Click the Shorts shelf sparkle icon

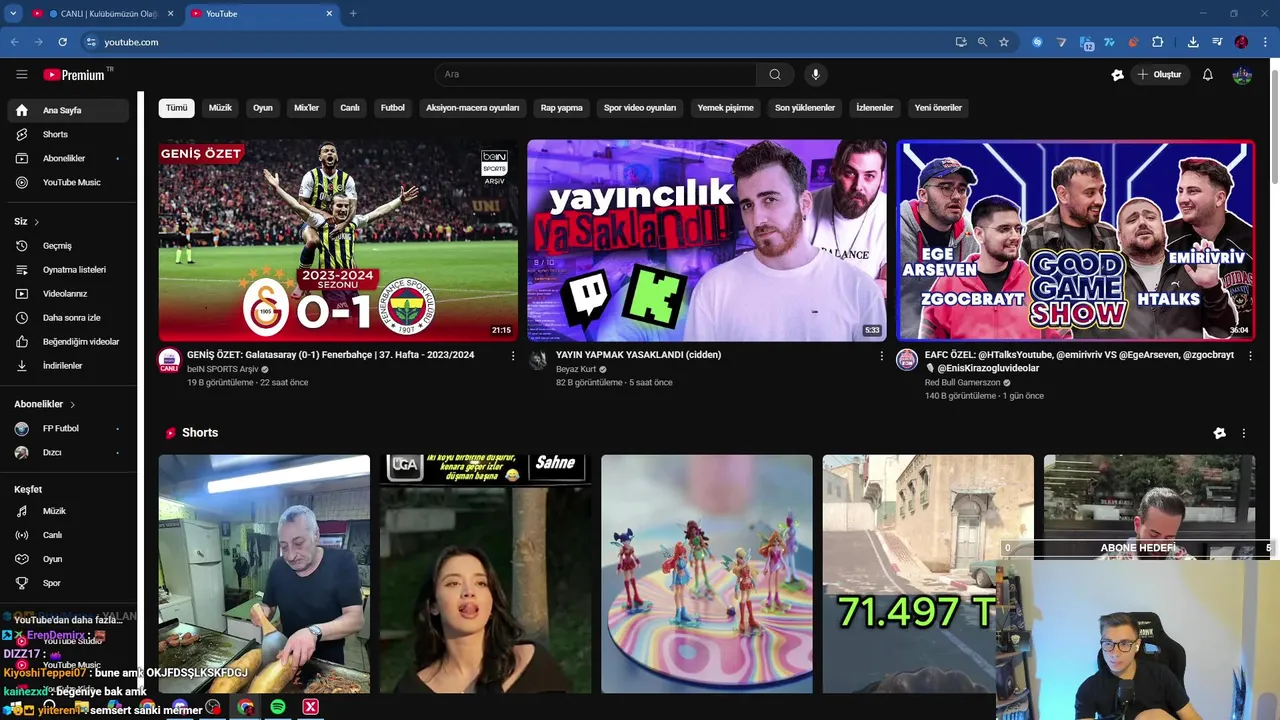(1219, 433)
